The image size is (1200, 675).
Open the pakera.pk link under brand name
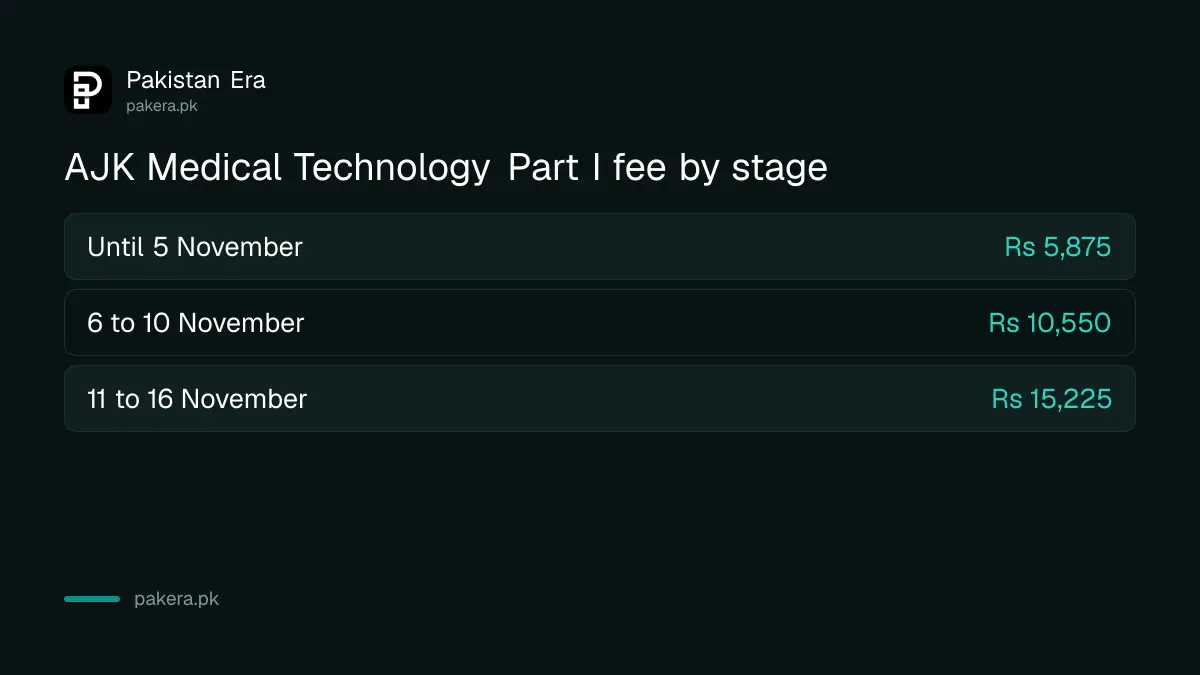point(162,105)
